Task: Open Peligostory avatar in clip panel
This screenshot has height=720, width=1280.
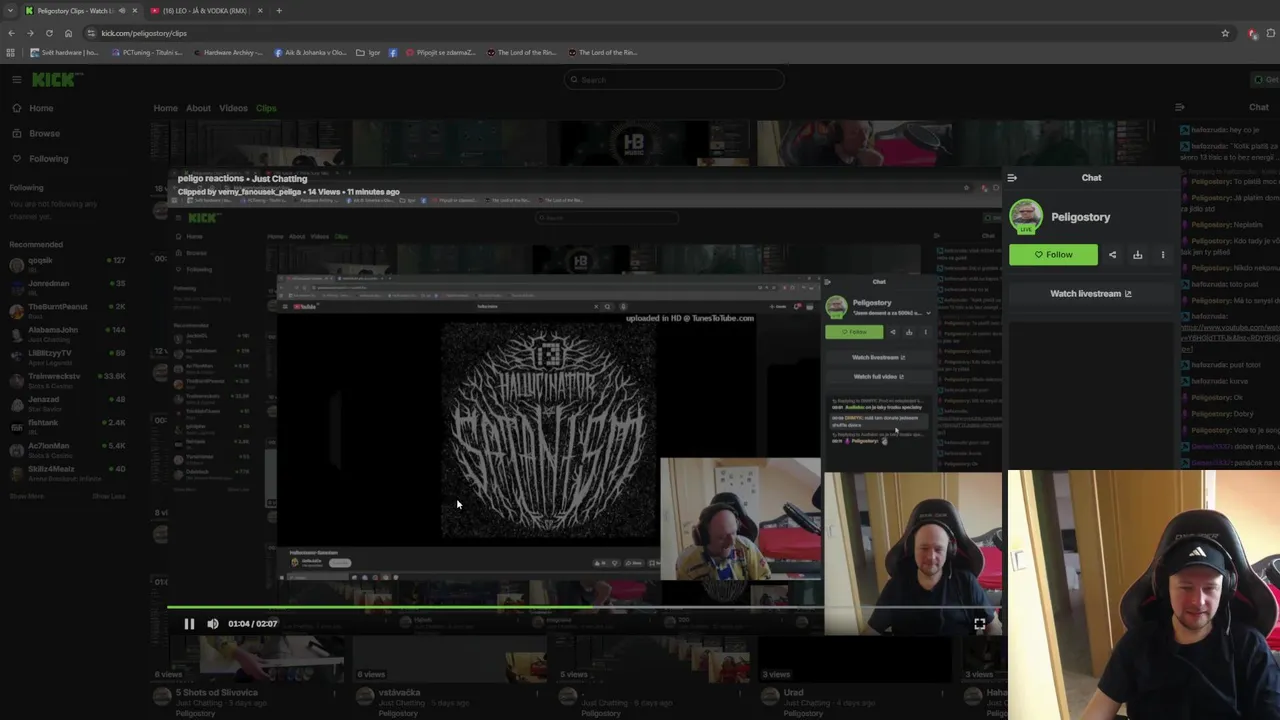Action: pyautogui.click(x=1025, y=217)
